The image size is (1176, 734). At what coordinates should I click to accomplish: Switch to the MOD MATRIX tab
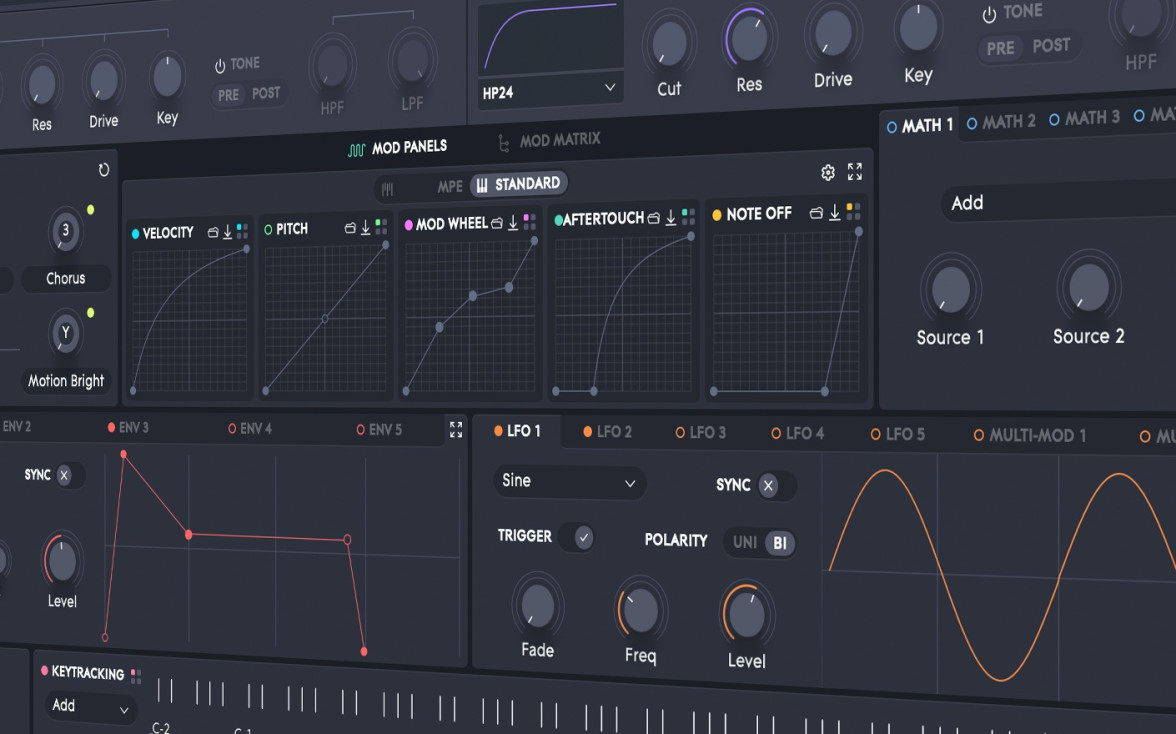(549, 140)
